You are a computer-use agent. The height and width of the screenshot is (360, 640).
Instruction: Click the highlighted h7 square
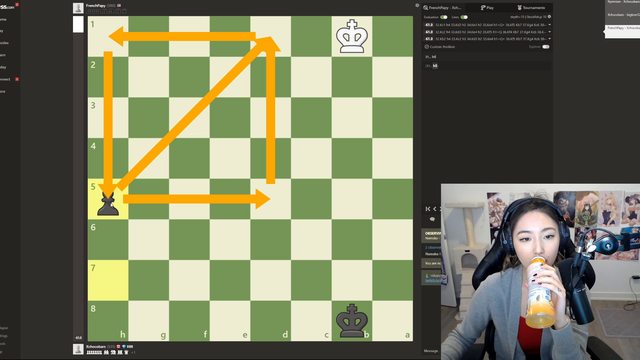tap(108, 280)
